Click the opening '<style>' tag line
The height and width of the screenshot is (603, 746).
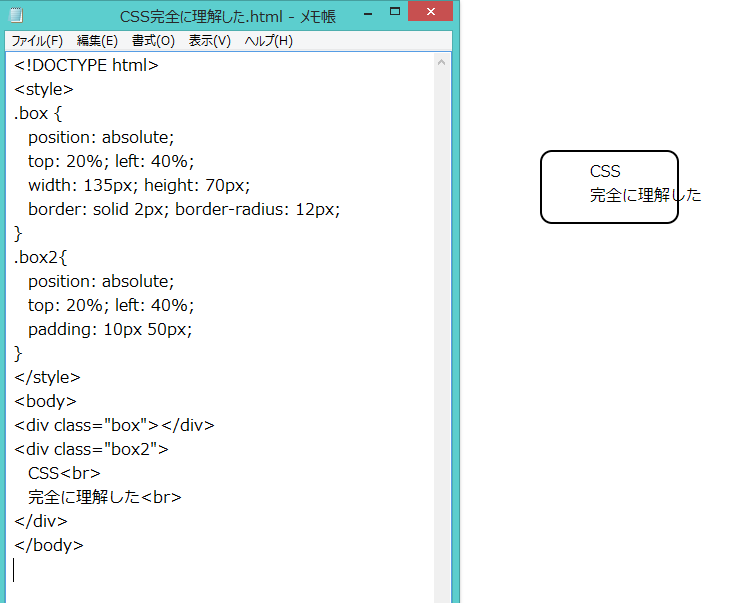click(x=44, y=89)
